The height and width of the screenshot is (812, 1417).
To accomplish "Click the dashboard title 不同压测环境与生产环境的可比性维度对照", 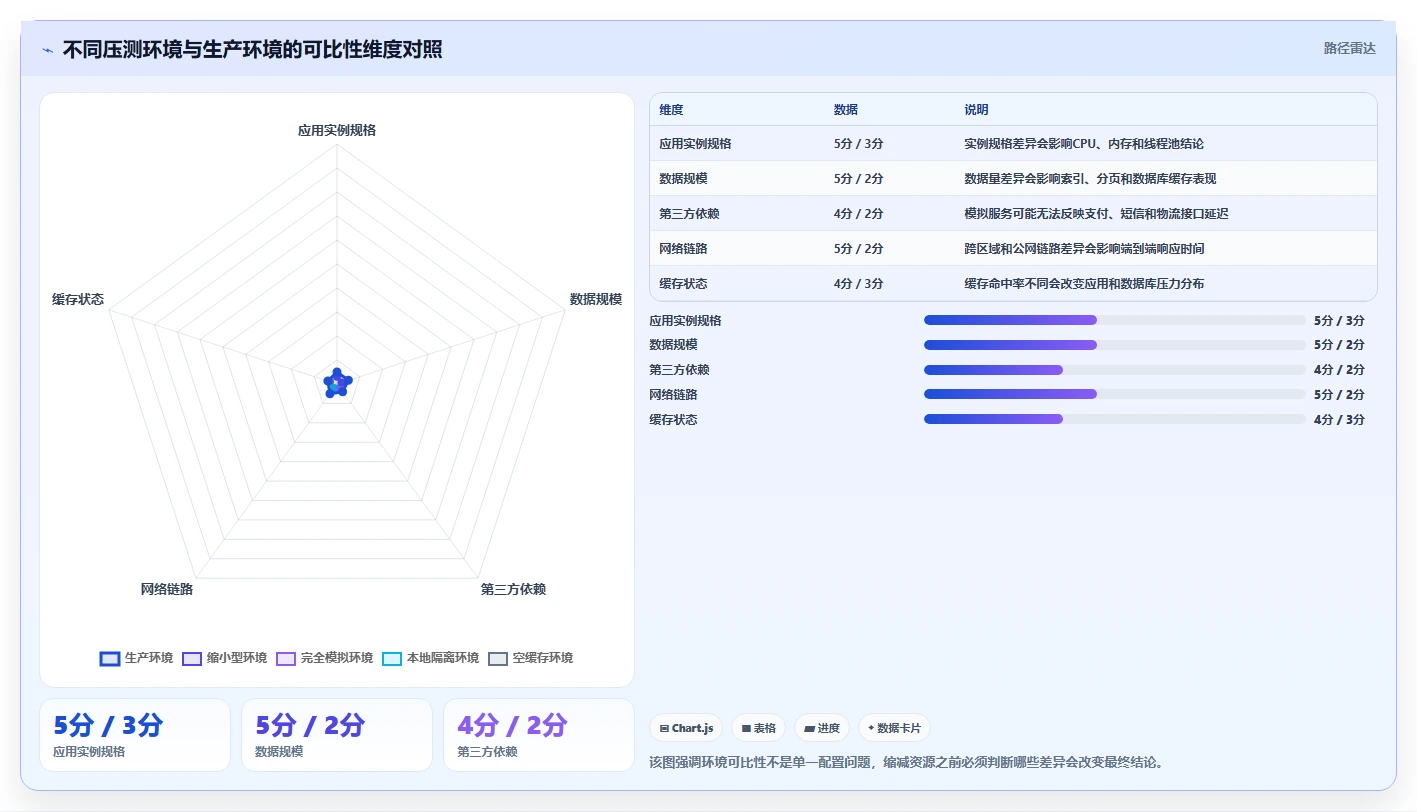I will pyautogui.click(x=252, y=50).
